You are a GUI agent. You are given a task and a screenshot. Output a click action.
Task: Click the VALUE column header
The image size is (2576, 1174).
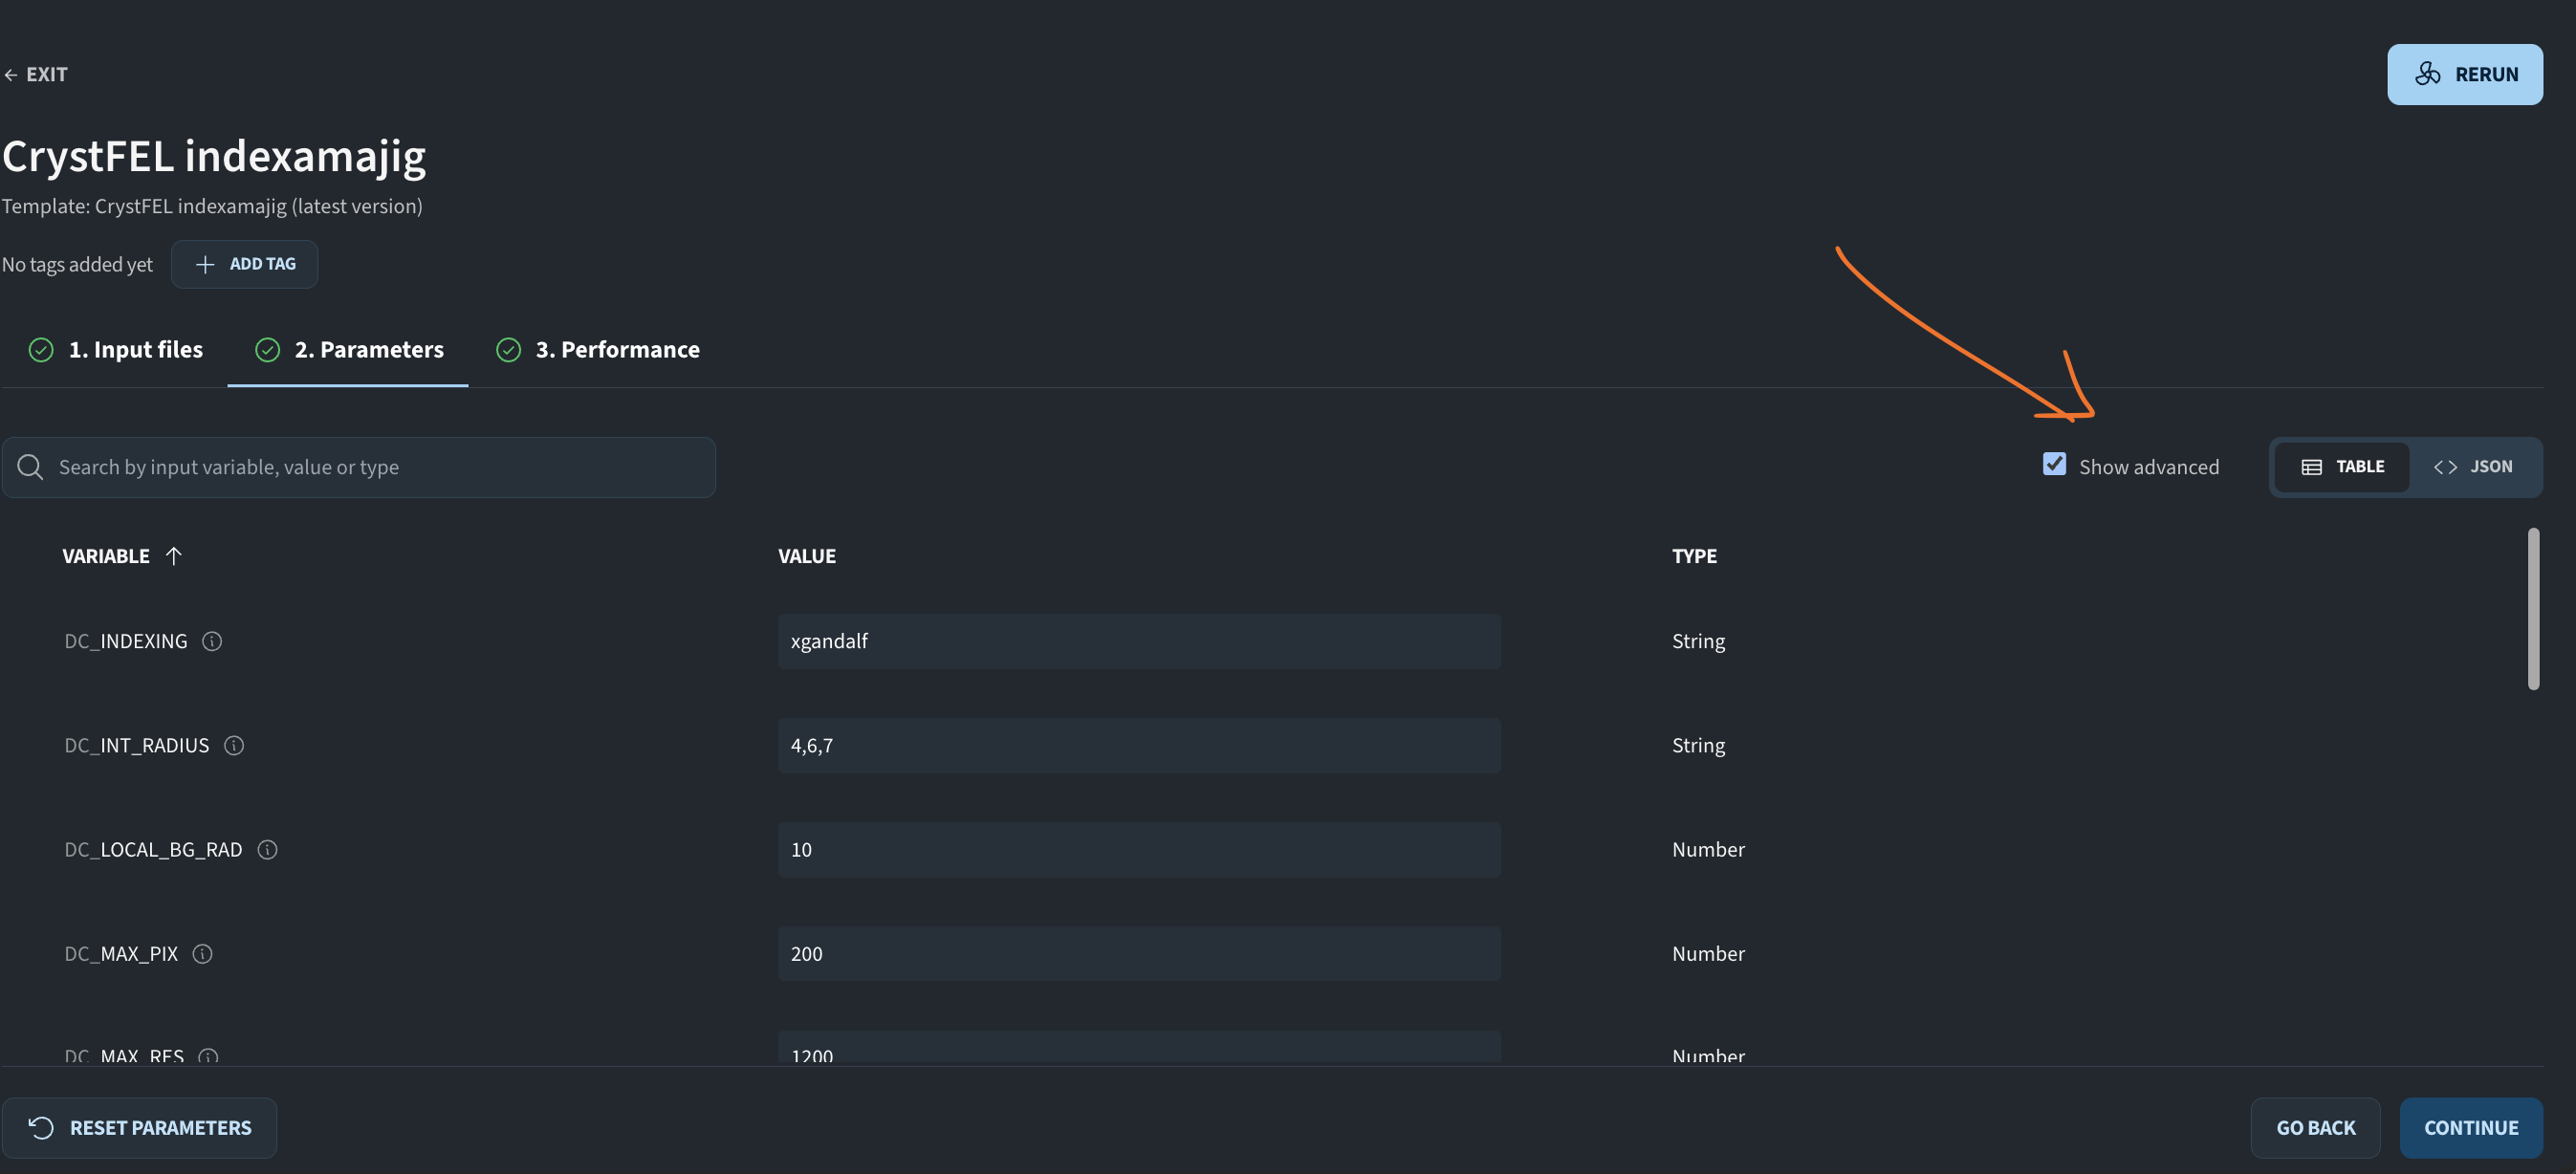tap(807, 556)
